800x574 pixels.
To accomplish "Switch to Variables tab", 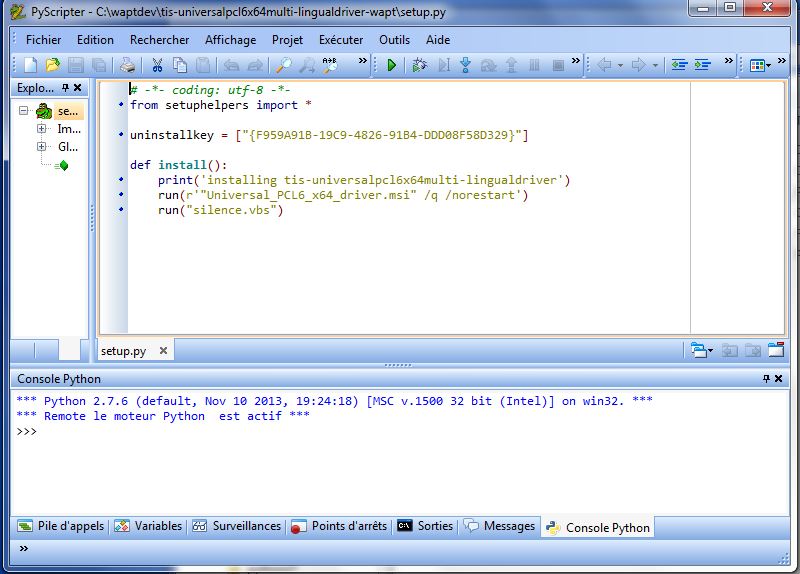I will (148, 526).
